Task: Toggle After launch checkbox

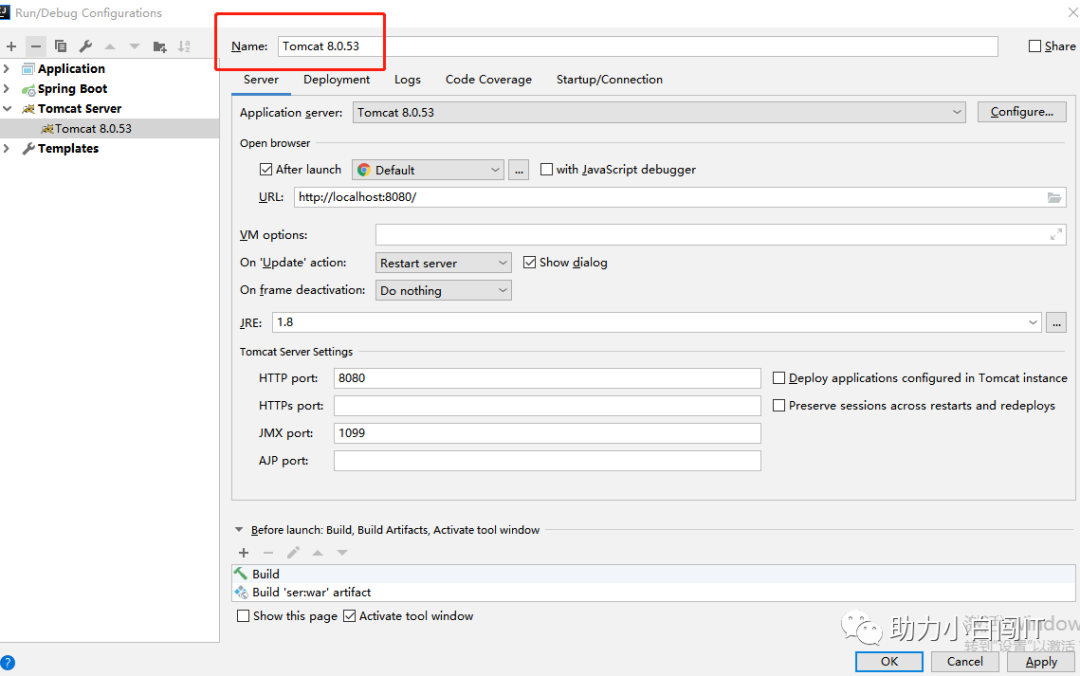Action: (266, 170)
